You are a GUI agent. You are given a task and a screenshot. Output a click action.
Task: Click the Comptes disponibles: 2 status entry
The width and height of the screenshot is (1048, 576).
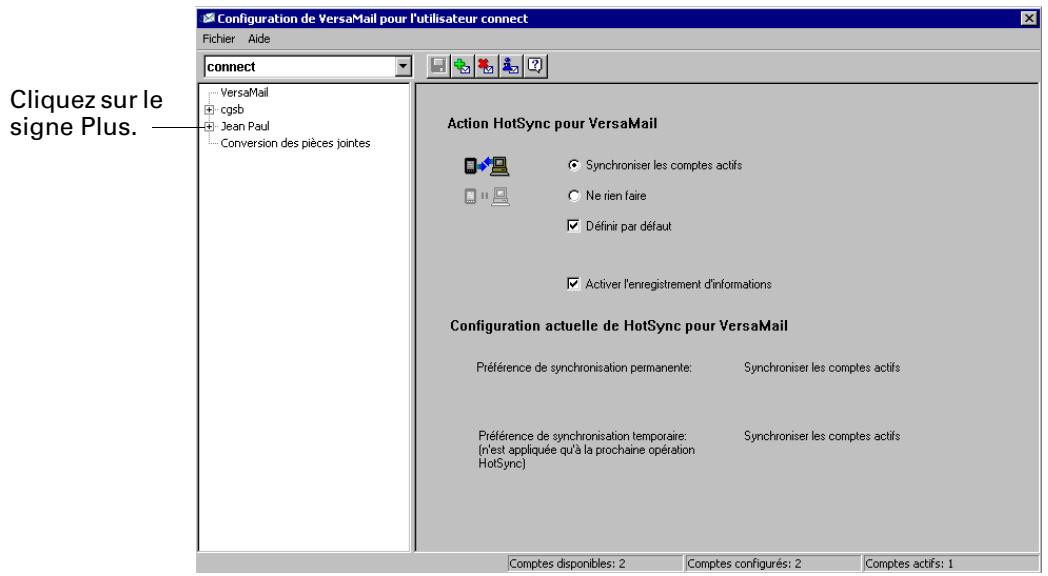[595, 563]
